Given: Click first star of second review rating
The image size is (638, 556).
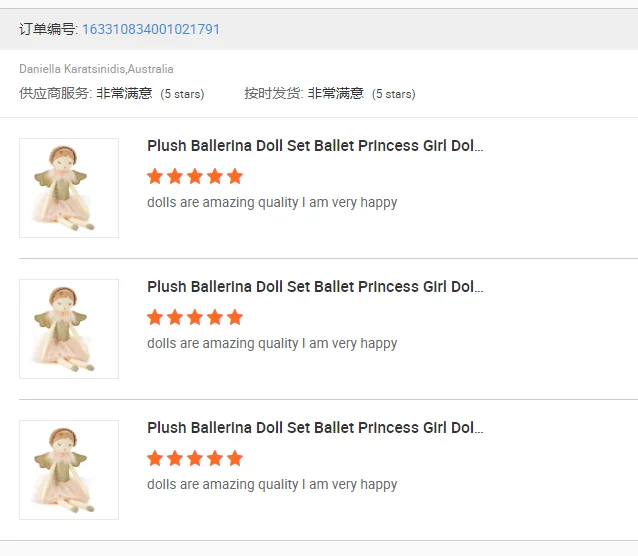Looking at the screenshot, I should click(155, 318).
